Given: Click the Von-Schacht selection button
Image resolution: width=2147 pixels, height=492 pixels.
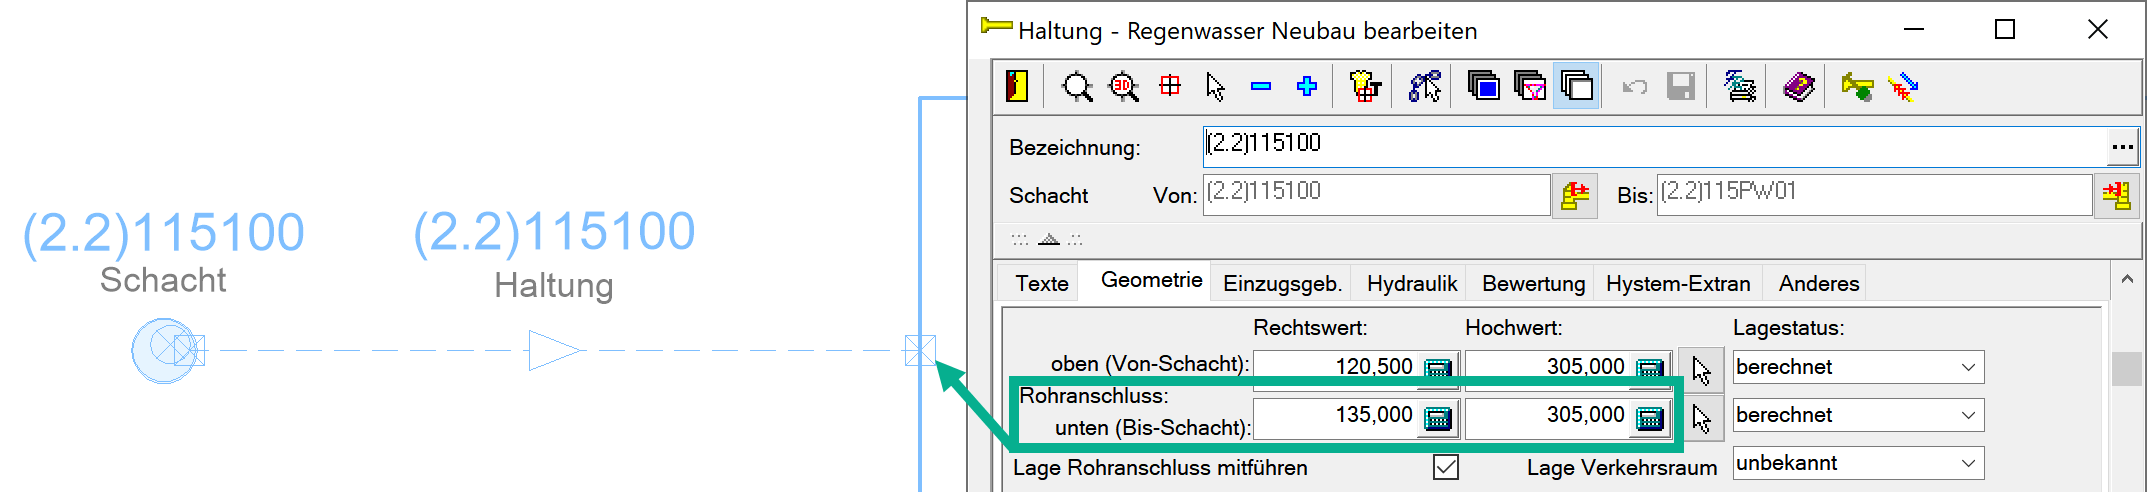Looking at the screenshot, I should (x=1575, y=195).
